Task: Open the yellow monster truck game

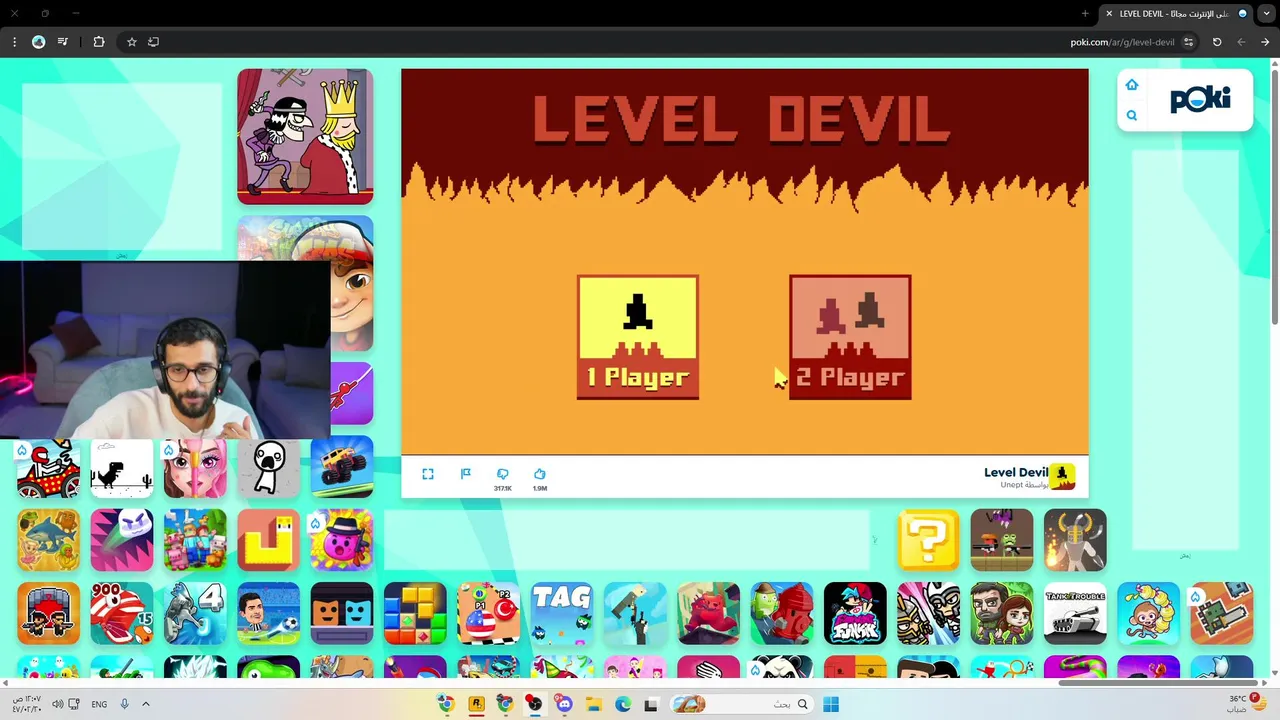Action: pos(342,467)
